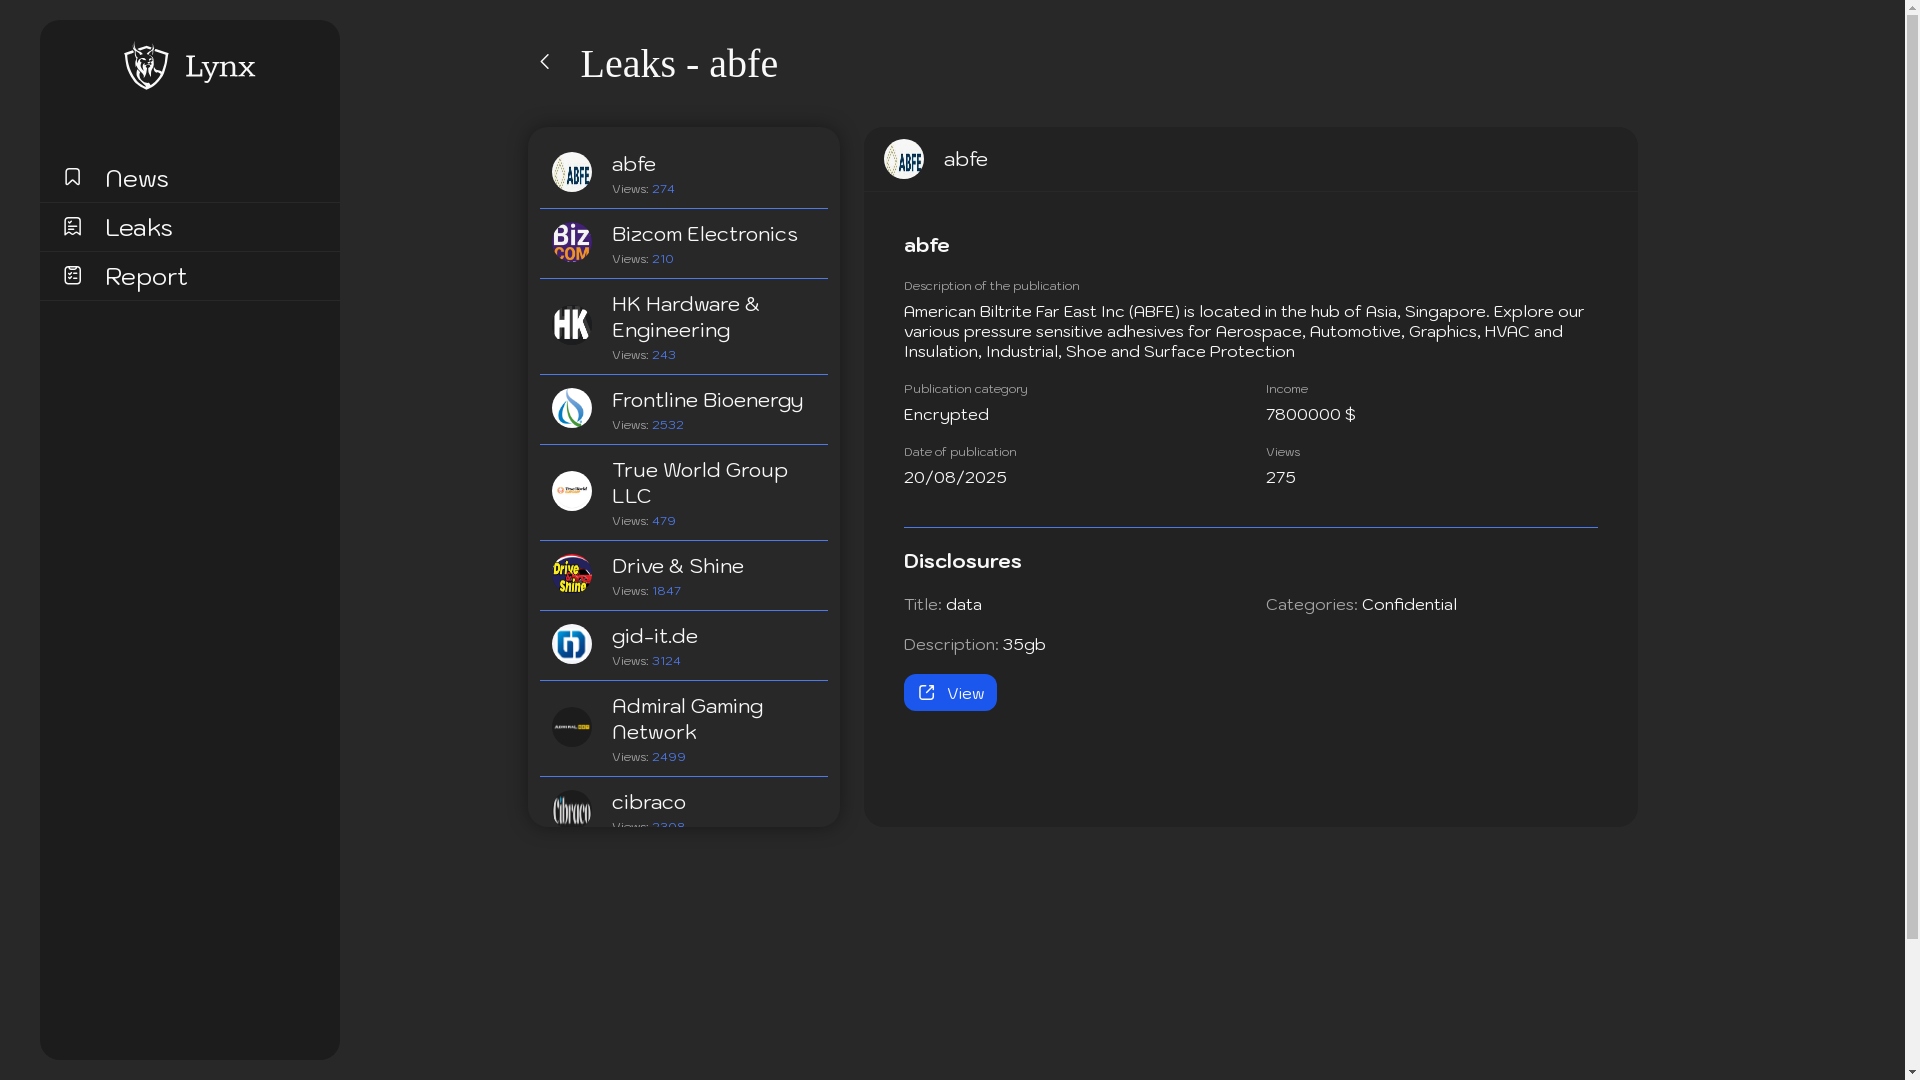Click the Drive & Shine logo
1920x1080 pixels.
(572, 574)
